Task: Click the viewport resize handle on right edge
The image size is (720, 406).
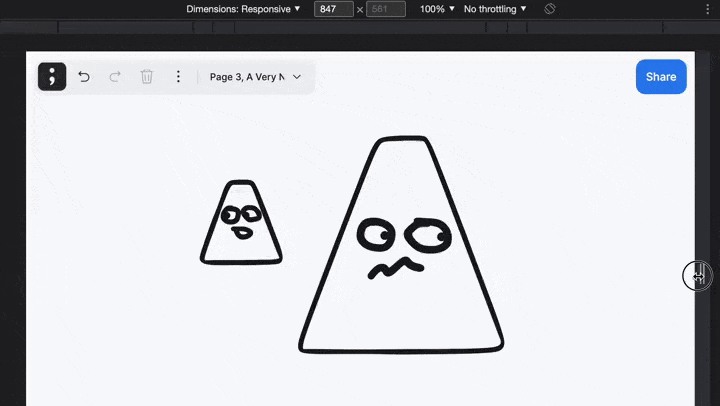Action: [697, 275]
